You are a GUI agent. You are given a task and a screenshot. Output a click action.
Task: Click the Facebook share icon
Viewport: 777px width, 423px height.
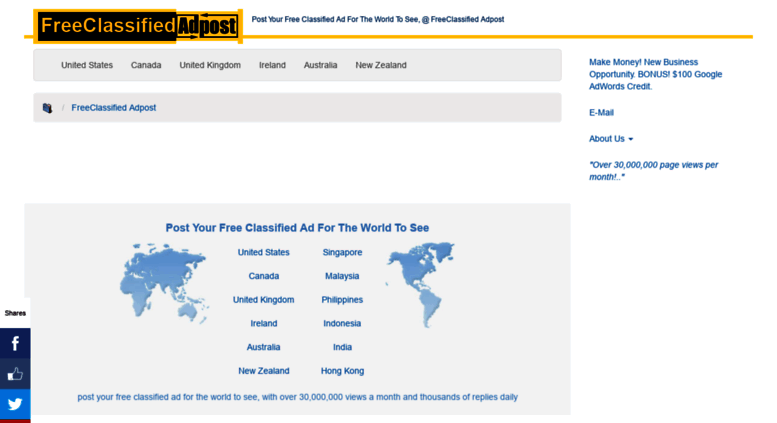pyautogui.click(x=15, y=343)
